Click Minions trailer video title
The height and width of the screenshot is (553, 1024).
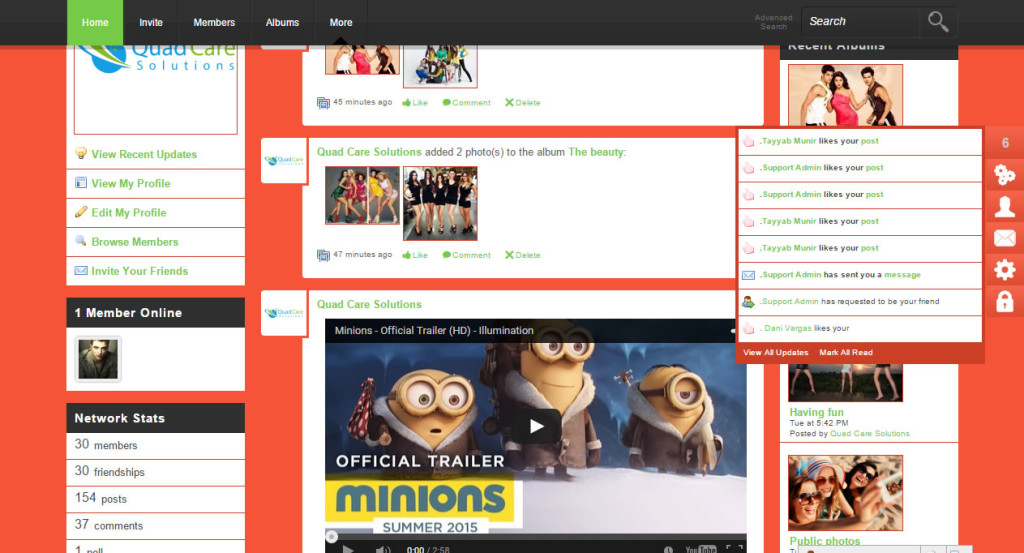click(x=434, y=330)
